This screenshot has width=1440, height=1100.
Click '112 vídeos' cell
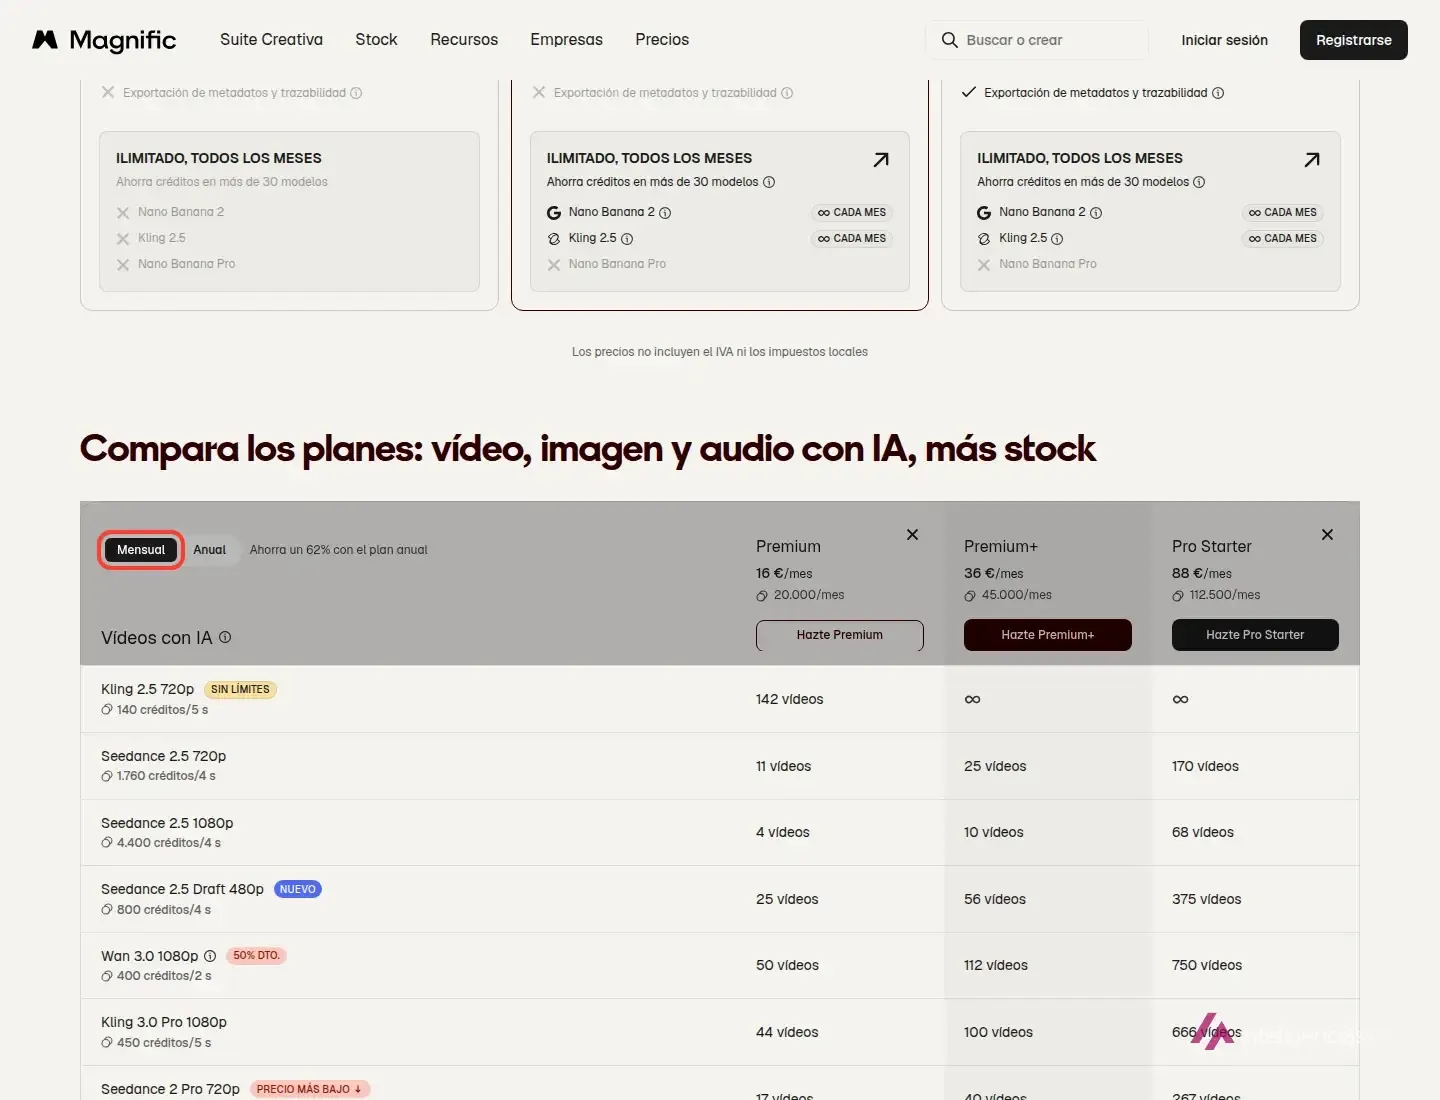click(996, 966)
